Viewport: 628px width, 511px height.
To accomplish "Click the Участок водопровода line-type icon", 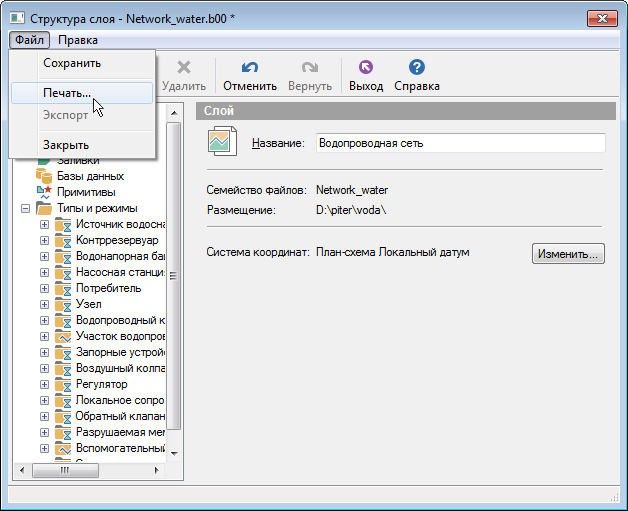I will 63,336.
